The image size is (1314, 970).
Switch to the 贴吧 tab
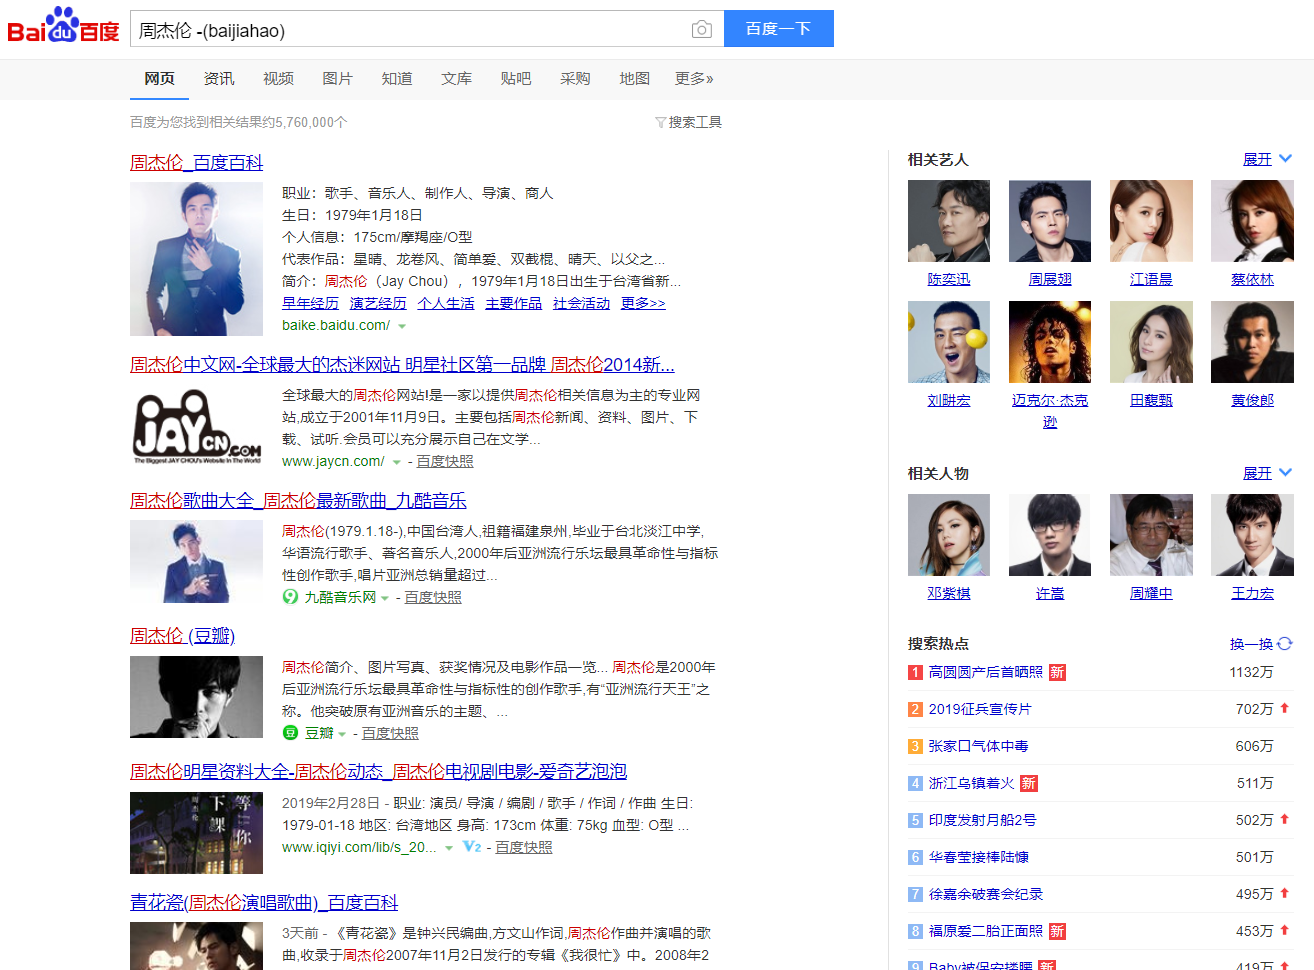(x=516, y=78)
